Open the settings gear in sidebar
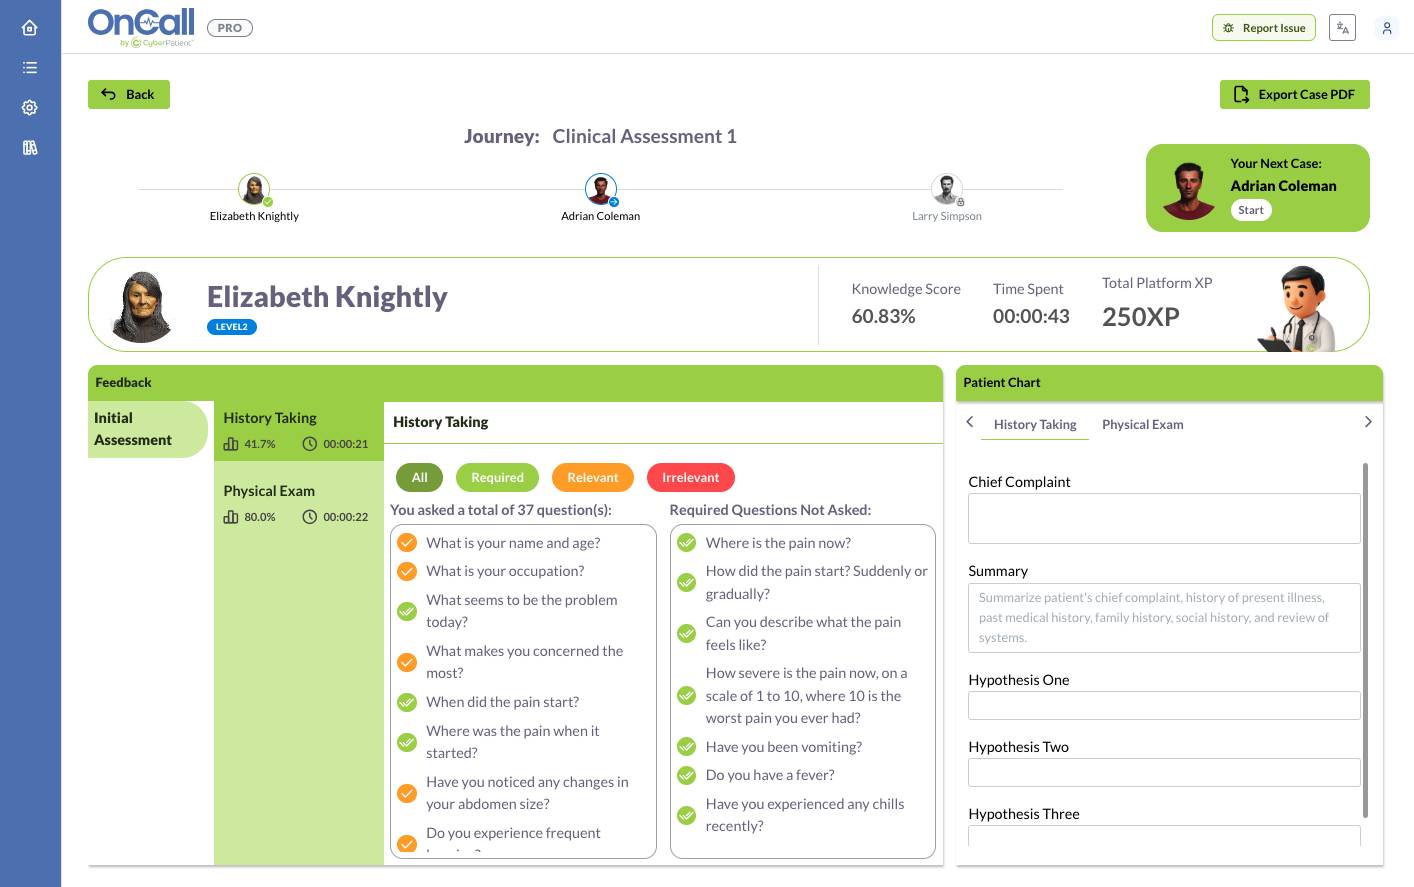Screen dimensions: 1414x887 click(x=30, y=108)
